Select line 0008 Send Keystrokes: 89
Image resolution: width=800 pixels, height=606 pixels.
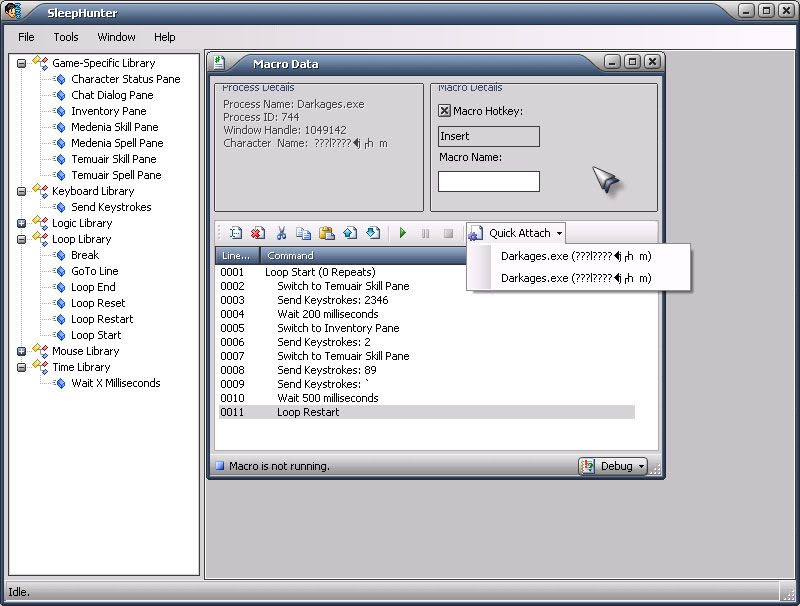[427, 370]
